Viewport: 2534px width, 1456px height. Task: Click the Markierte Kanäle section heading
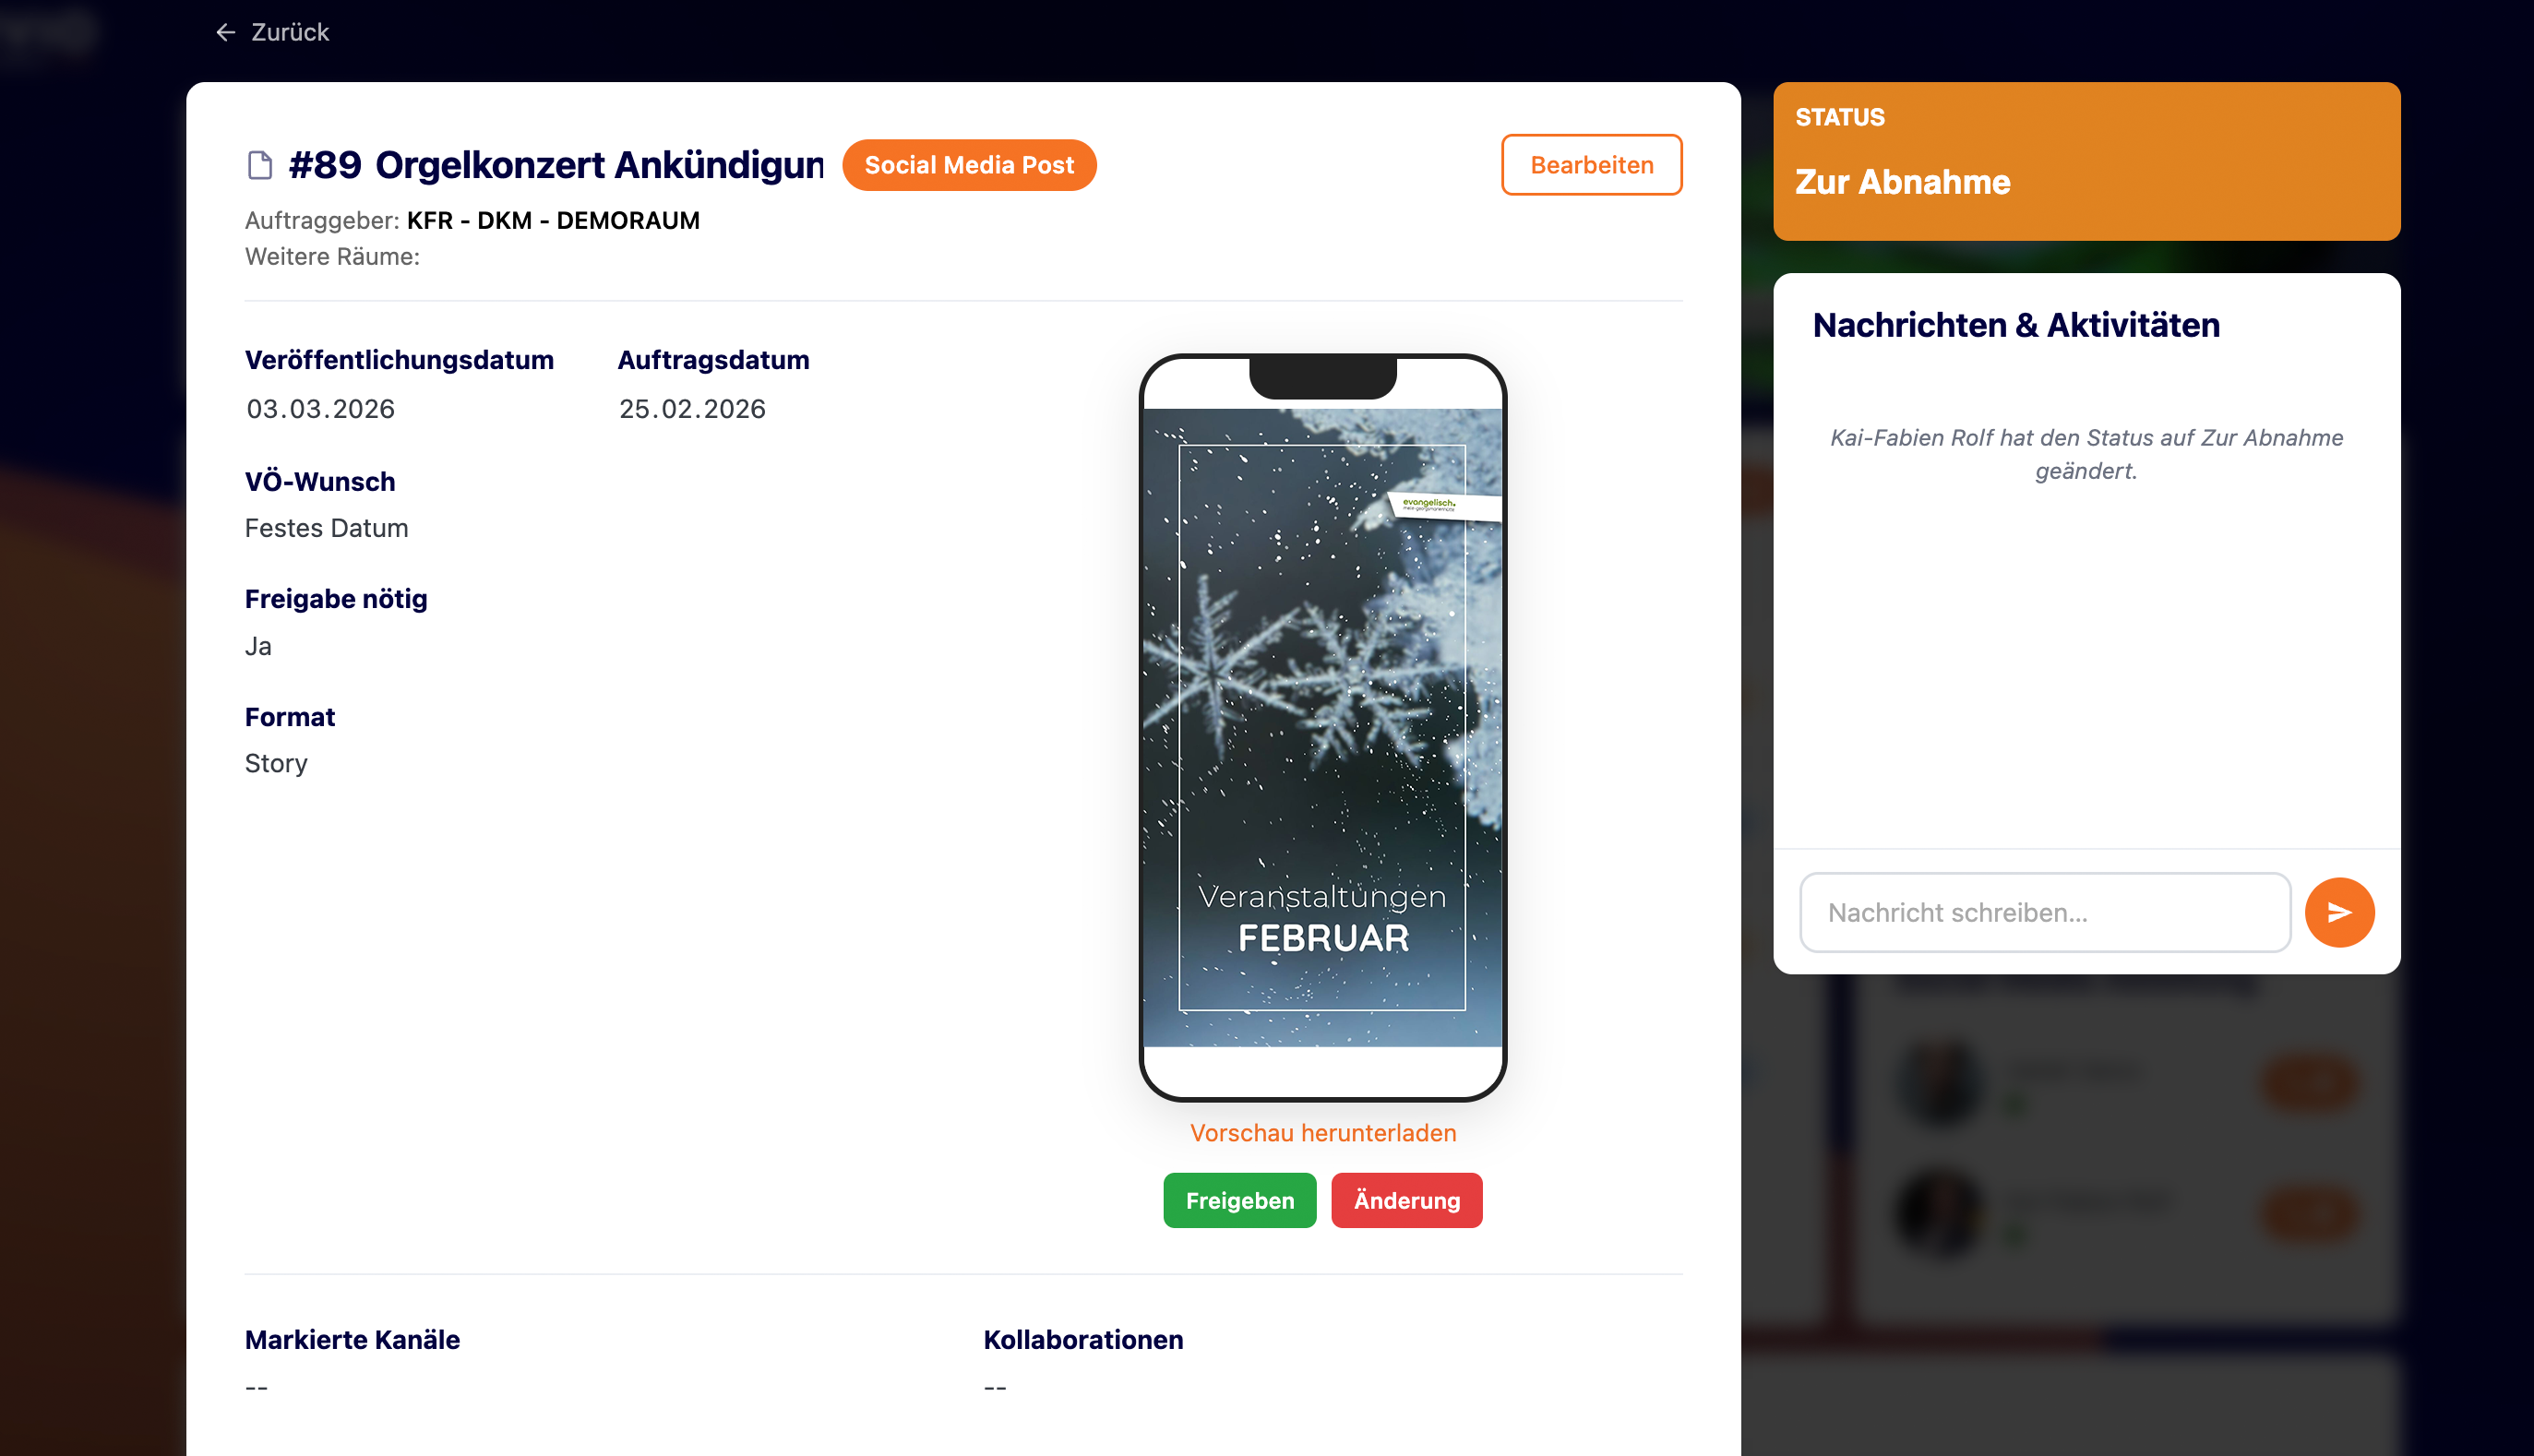point(352,1340)
